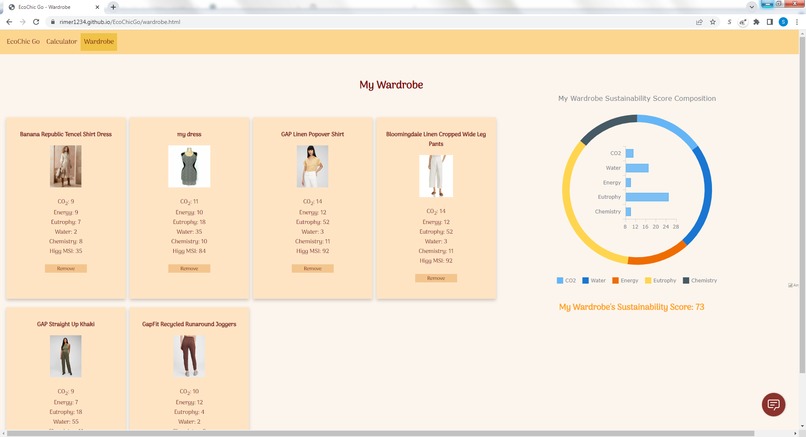Click the browser forward arrow
The image size is (806, 437).
(22, 22)
